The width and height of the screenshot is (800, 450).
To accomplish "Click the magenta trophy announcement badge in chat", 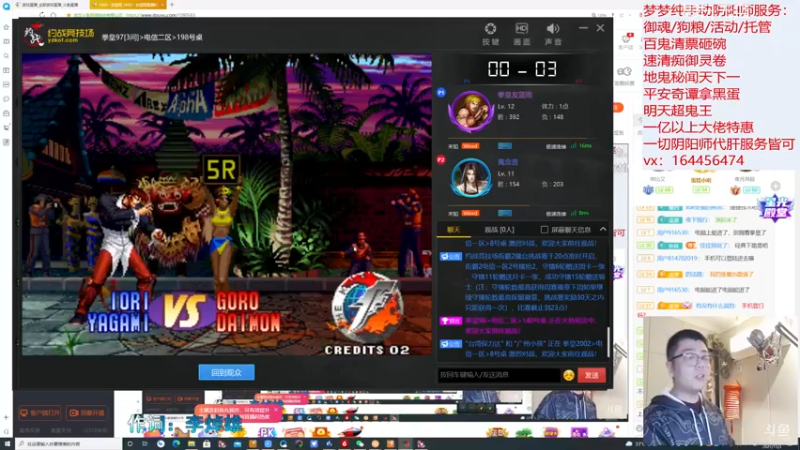I will (x=451, y=321).
